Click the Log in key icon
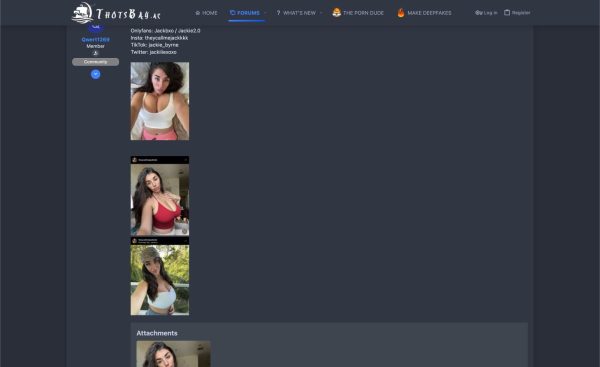 pos(478,13)
